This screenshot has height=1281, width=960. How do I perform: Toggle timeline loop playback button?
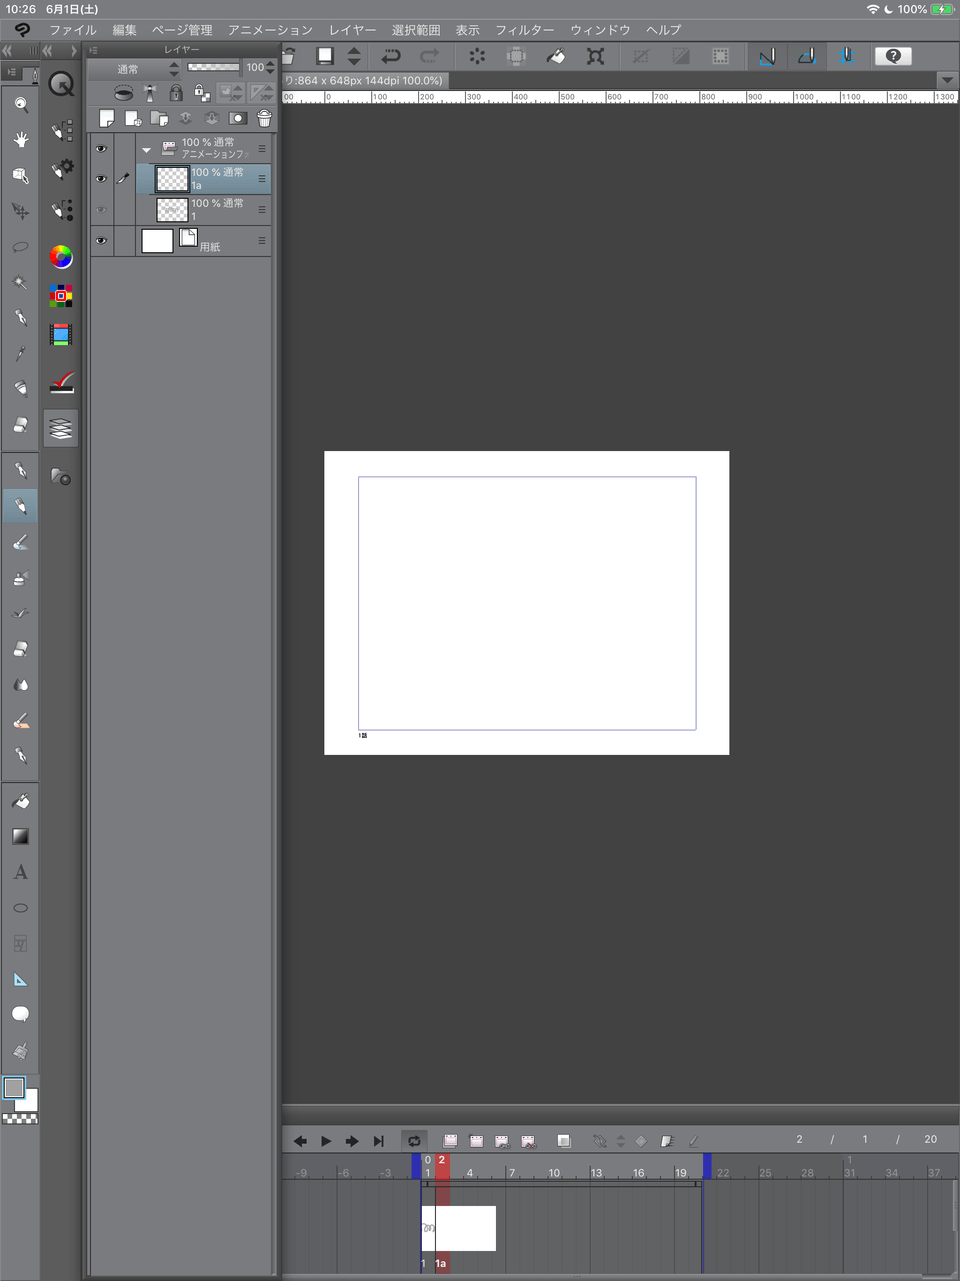click(414, 1141)
